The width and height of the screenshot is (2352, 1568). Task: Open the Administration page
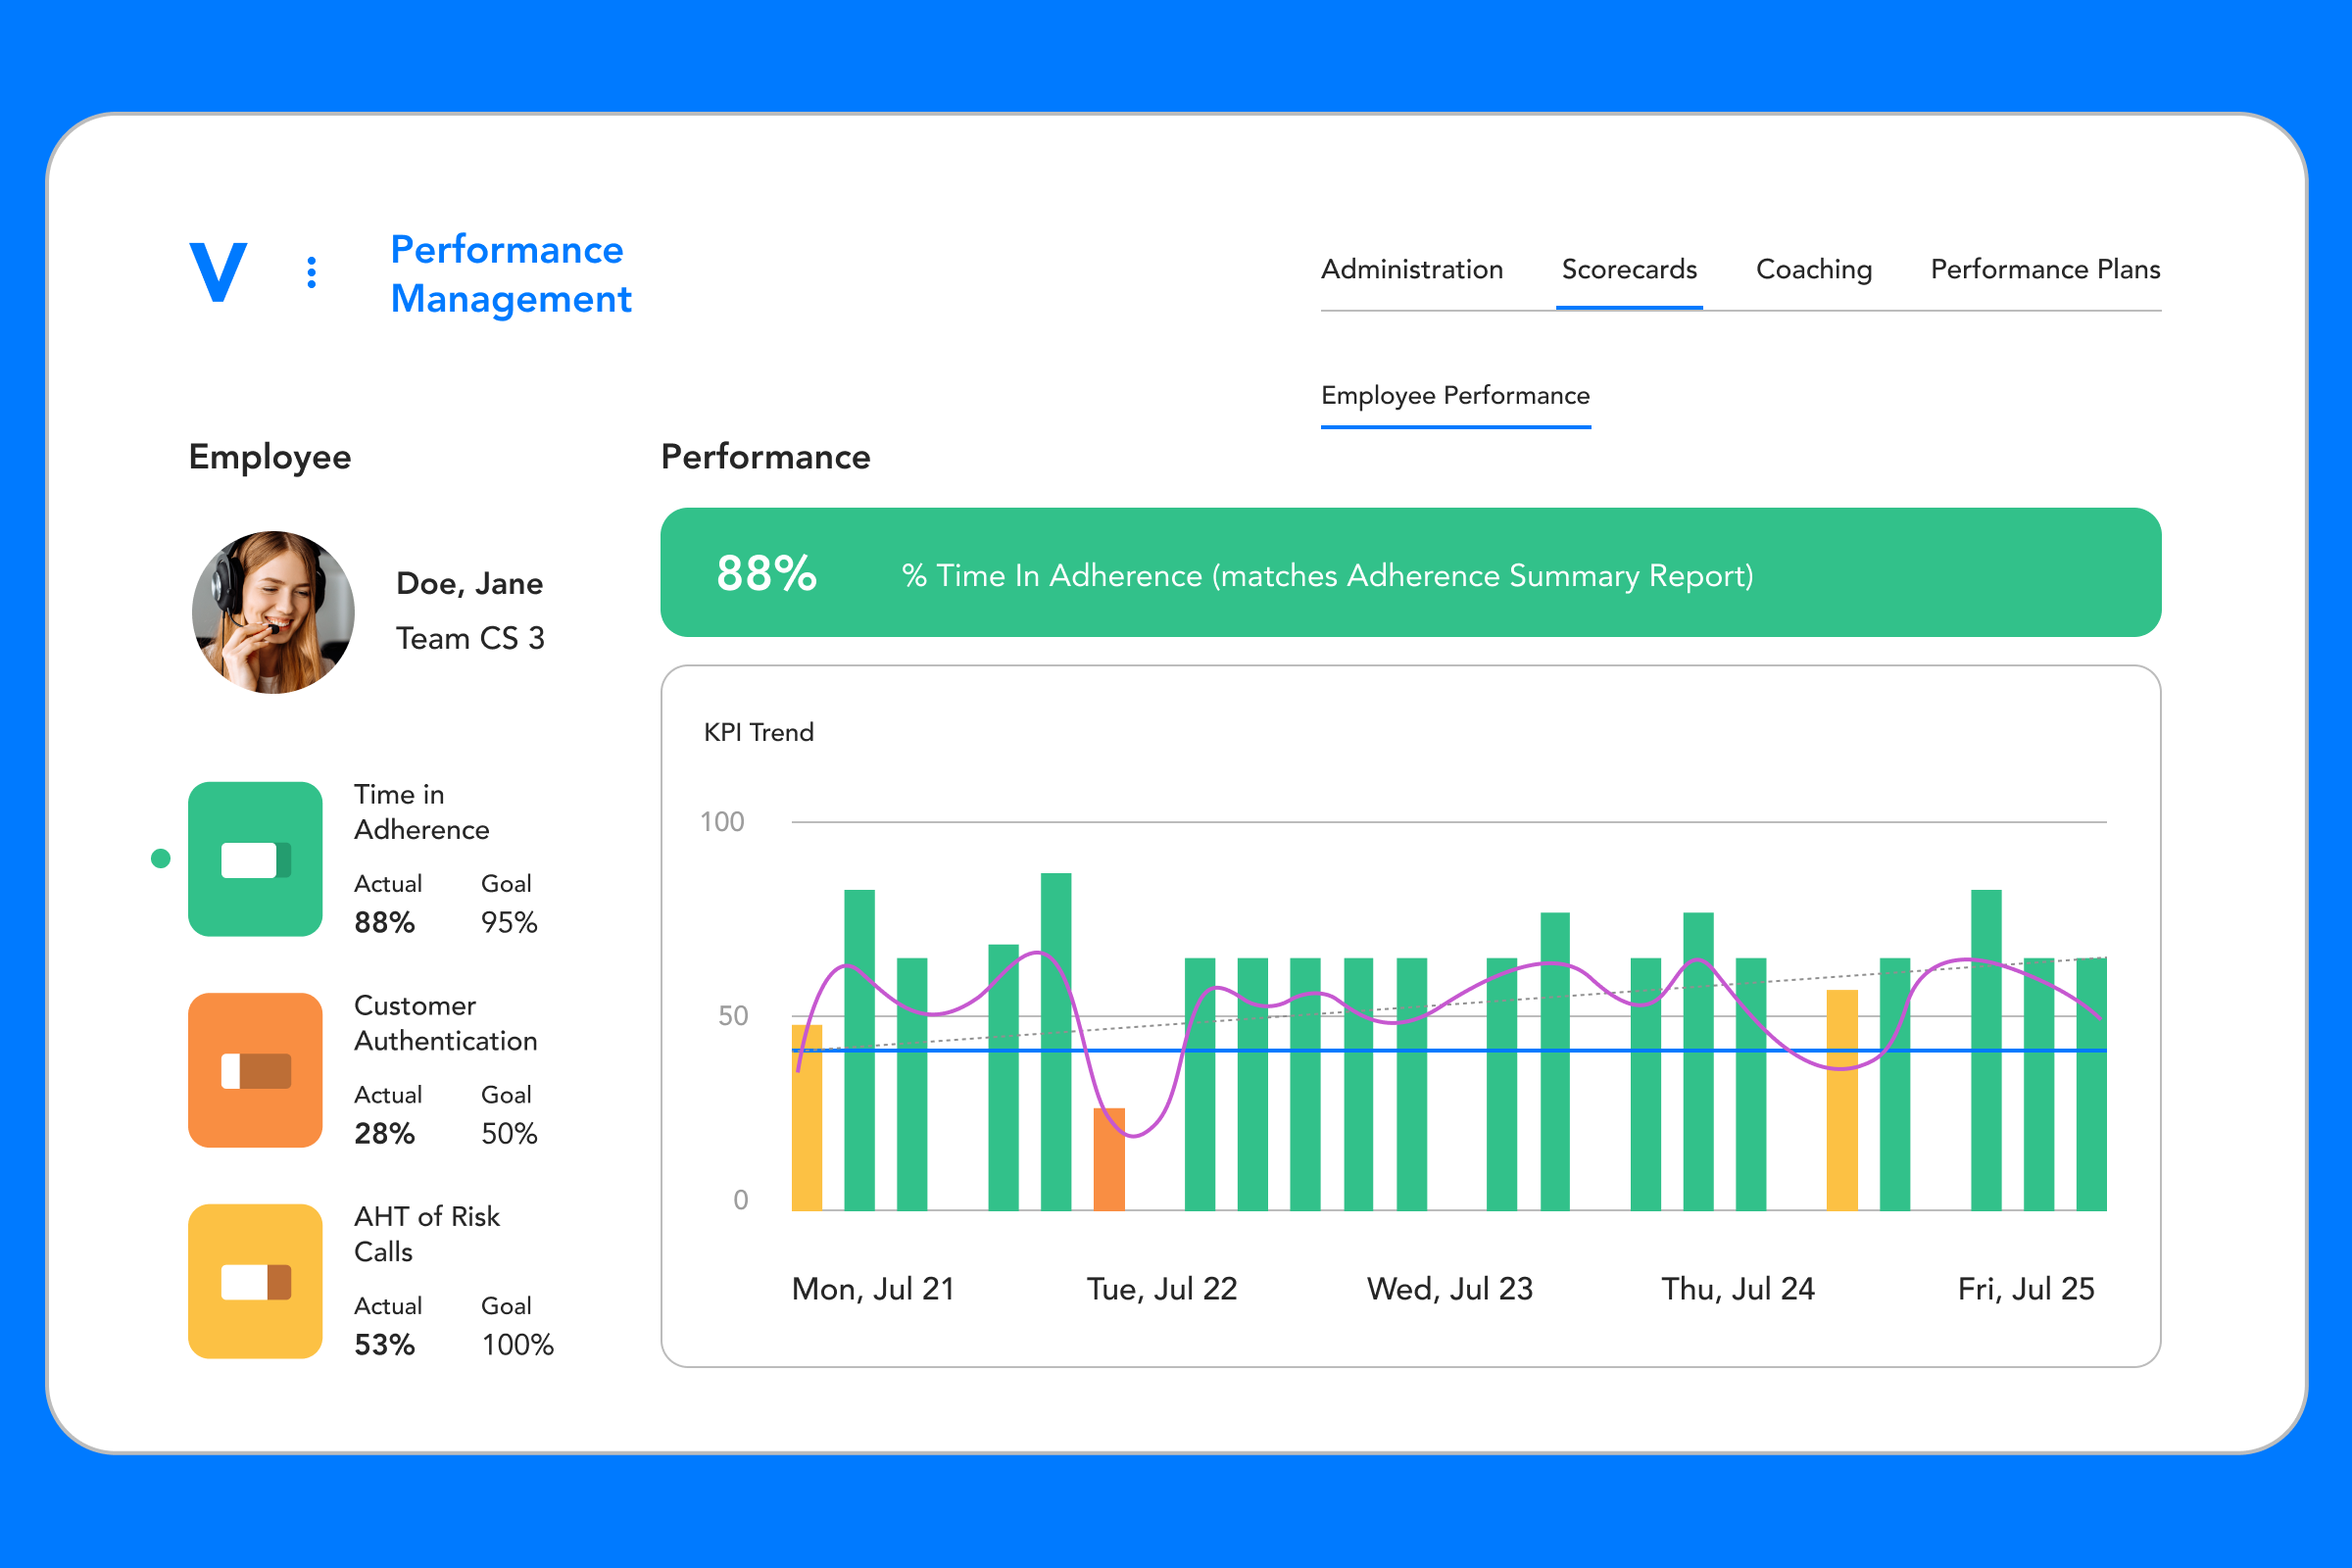pos(1411,269)
